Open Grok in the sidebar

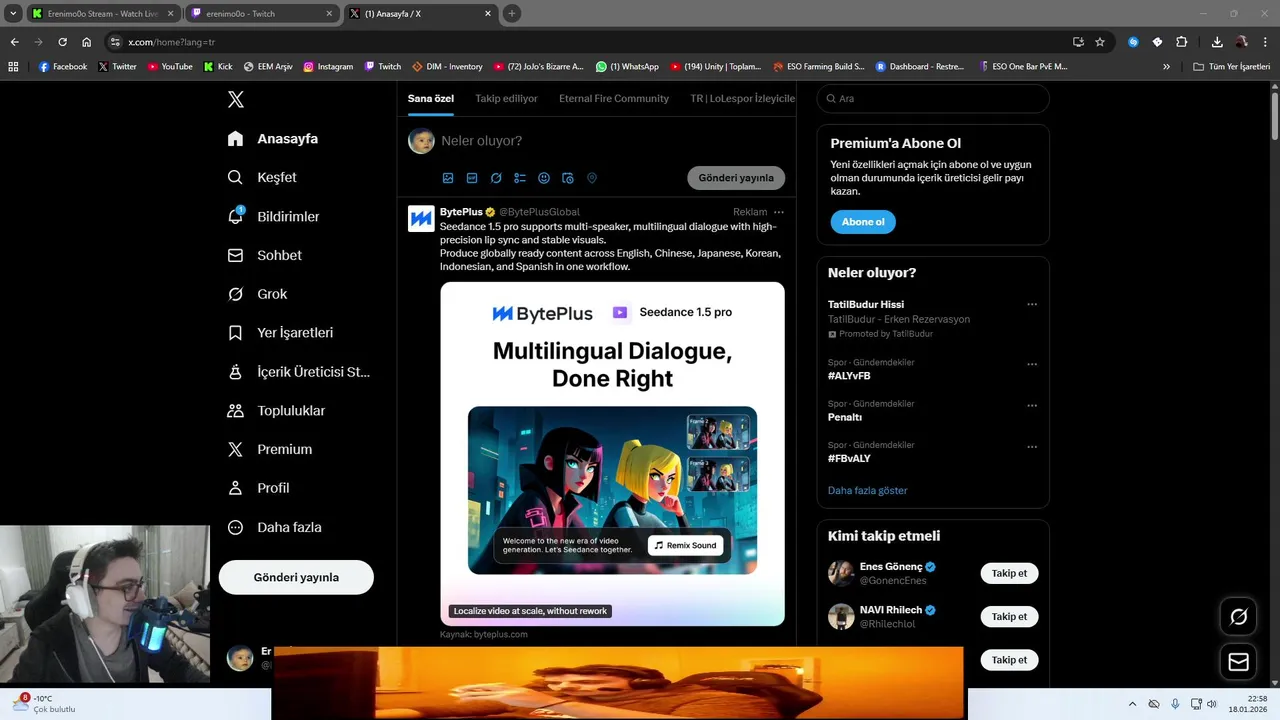(x=257, y=294)
